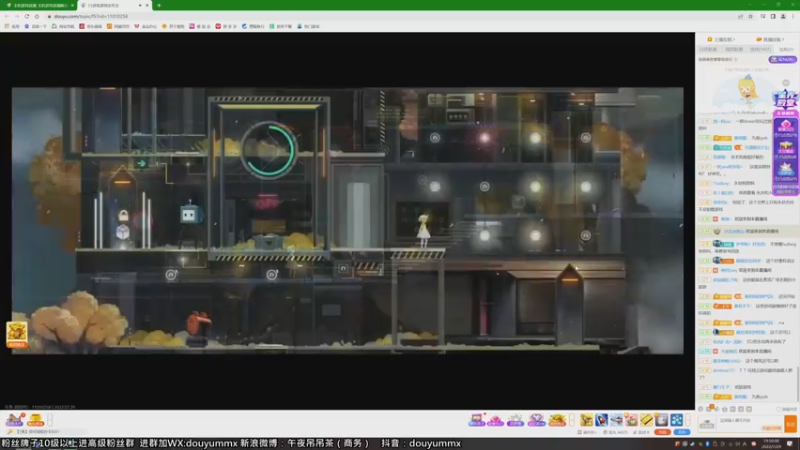800x450 pixels.
Task: Send the yellow ticket gift
Action: click(646, 420)
